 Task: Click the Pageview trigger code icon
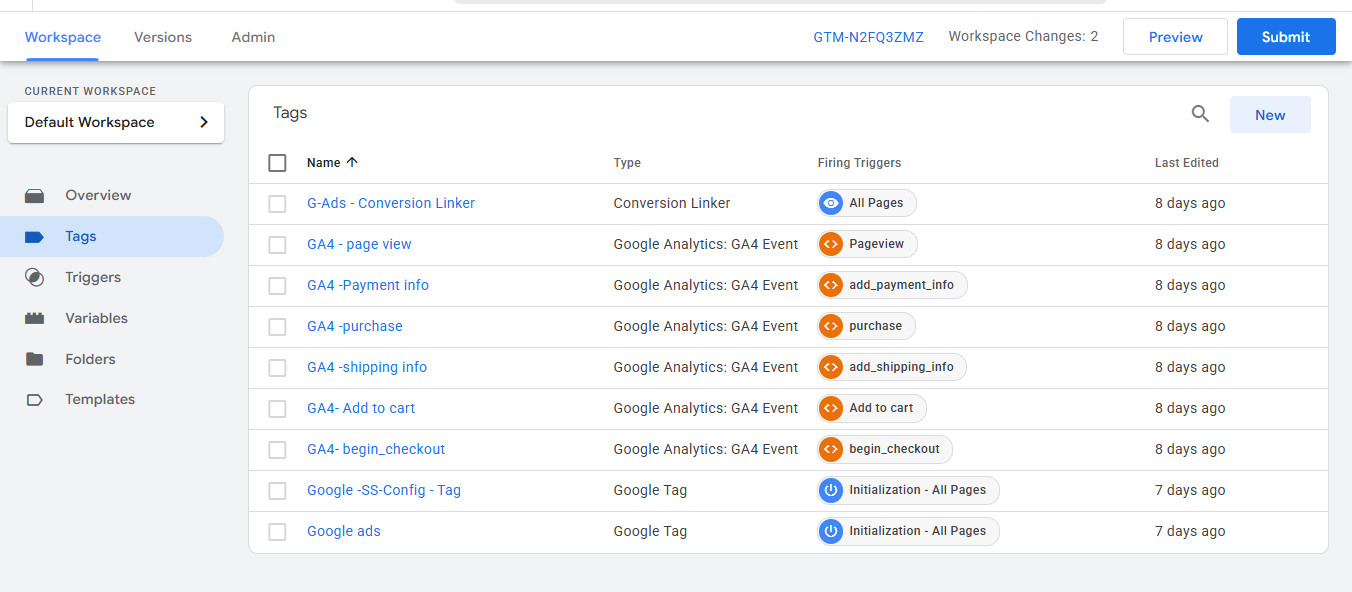tap(830, 244)
